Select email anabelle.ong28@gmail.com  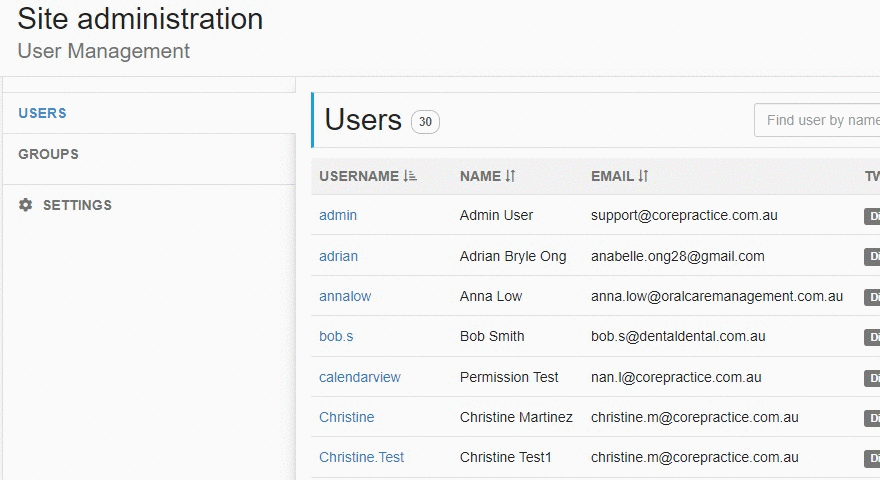pos(677,256)
